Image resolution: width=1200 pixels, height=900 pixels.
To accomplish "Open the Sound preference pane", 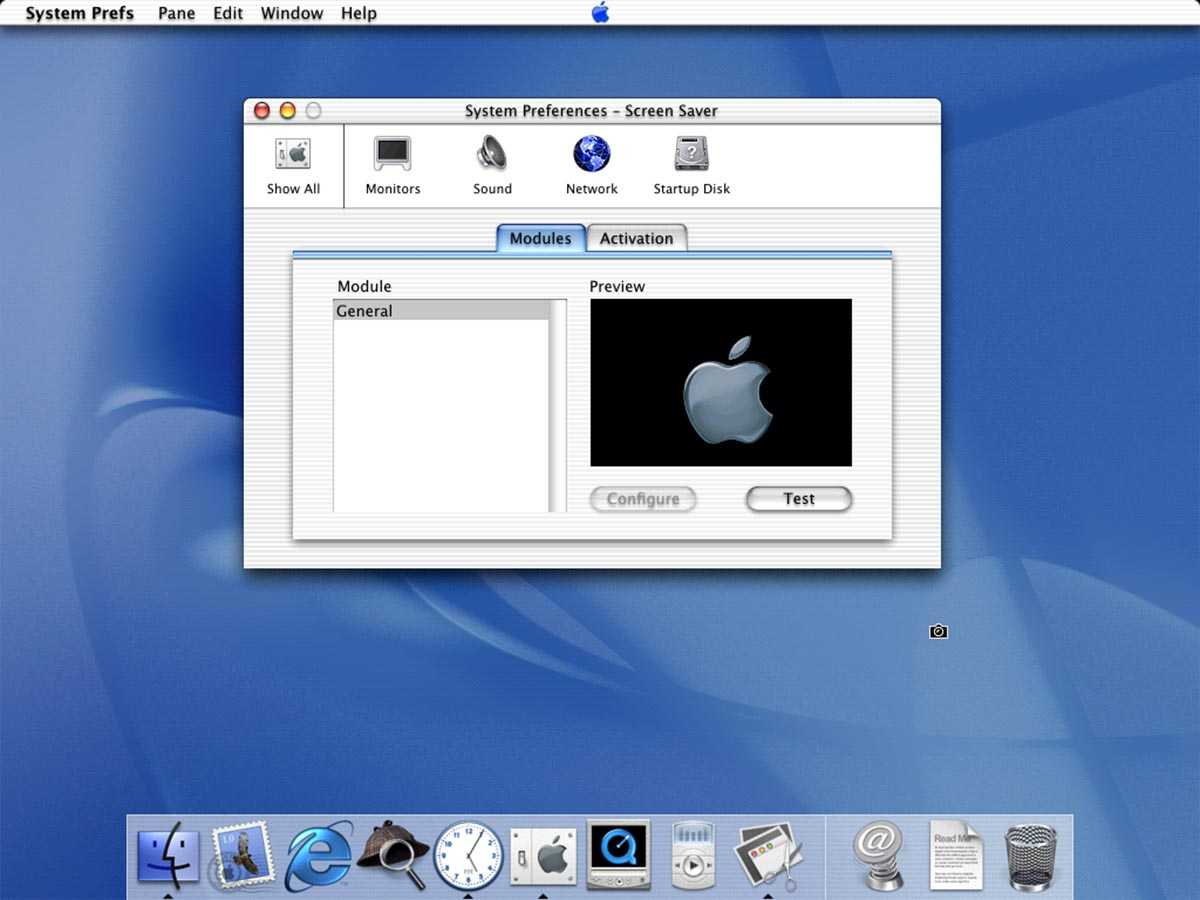I will (x=492, y=166).
